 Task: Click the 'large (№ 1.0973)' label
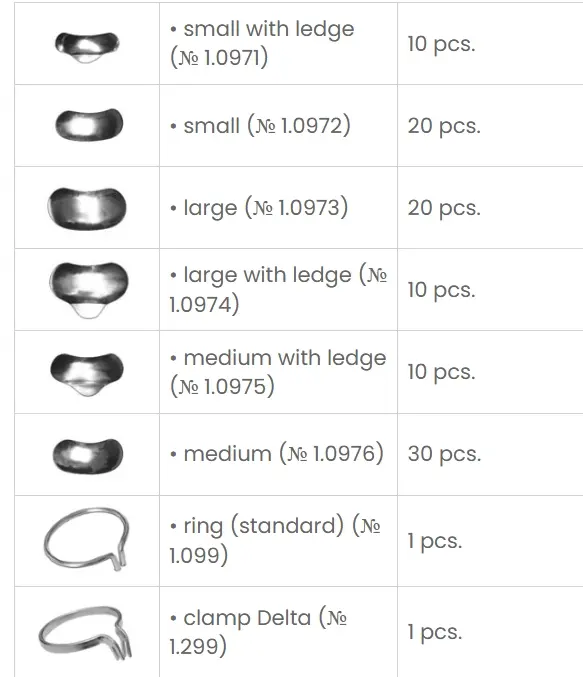[x=259, y=208]
